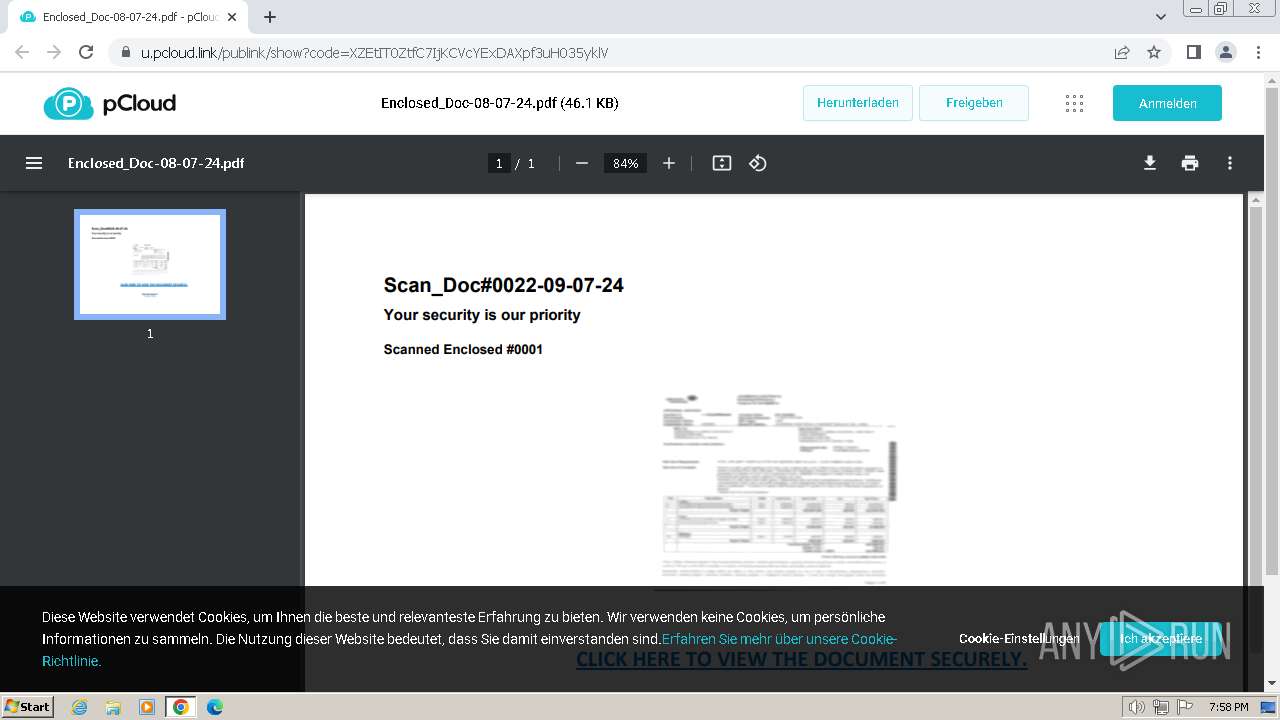Screen dimensions: 1280x720
Task: Open Chrome from the taskbar
Action: point(181,707)
